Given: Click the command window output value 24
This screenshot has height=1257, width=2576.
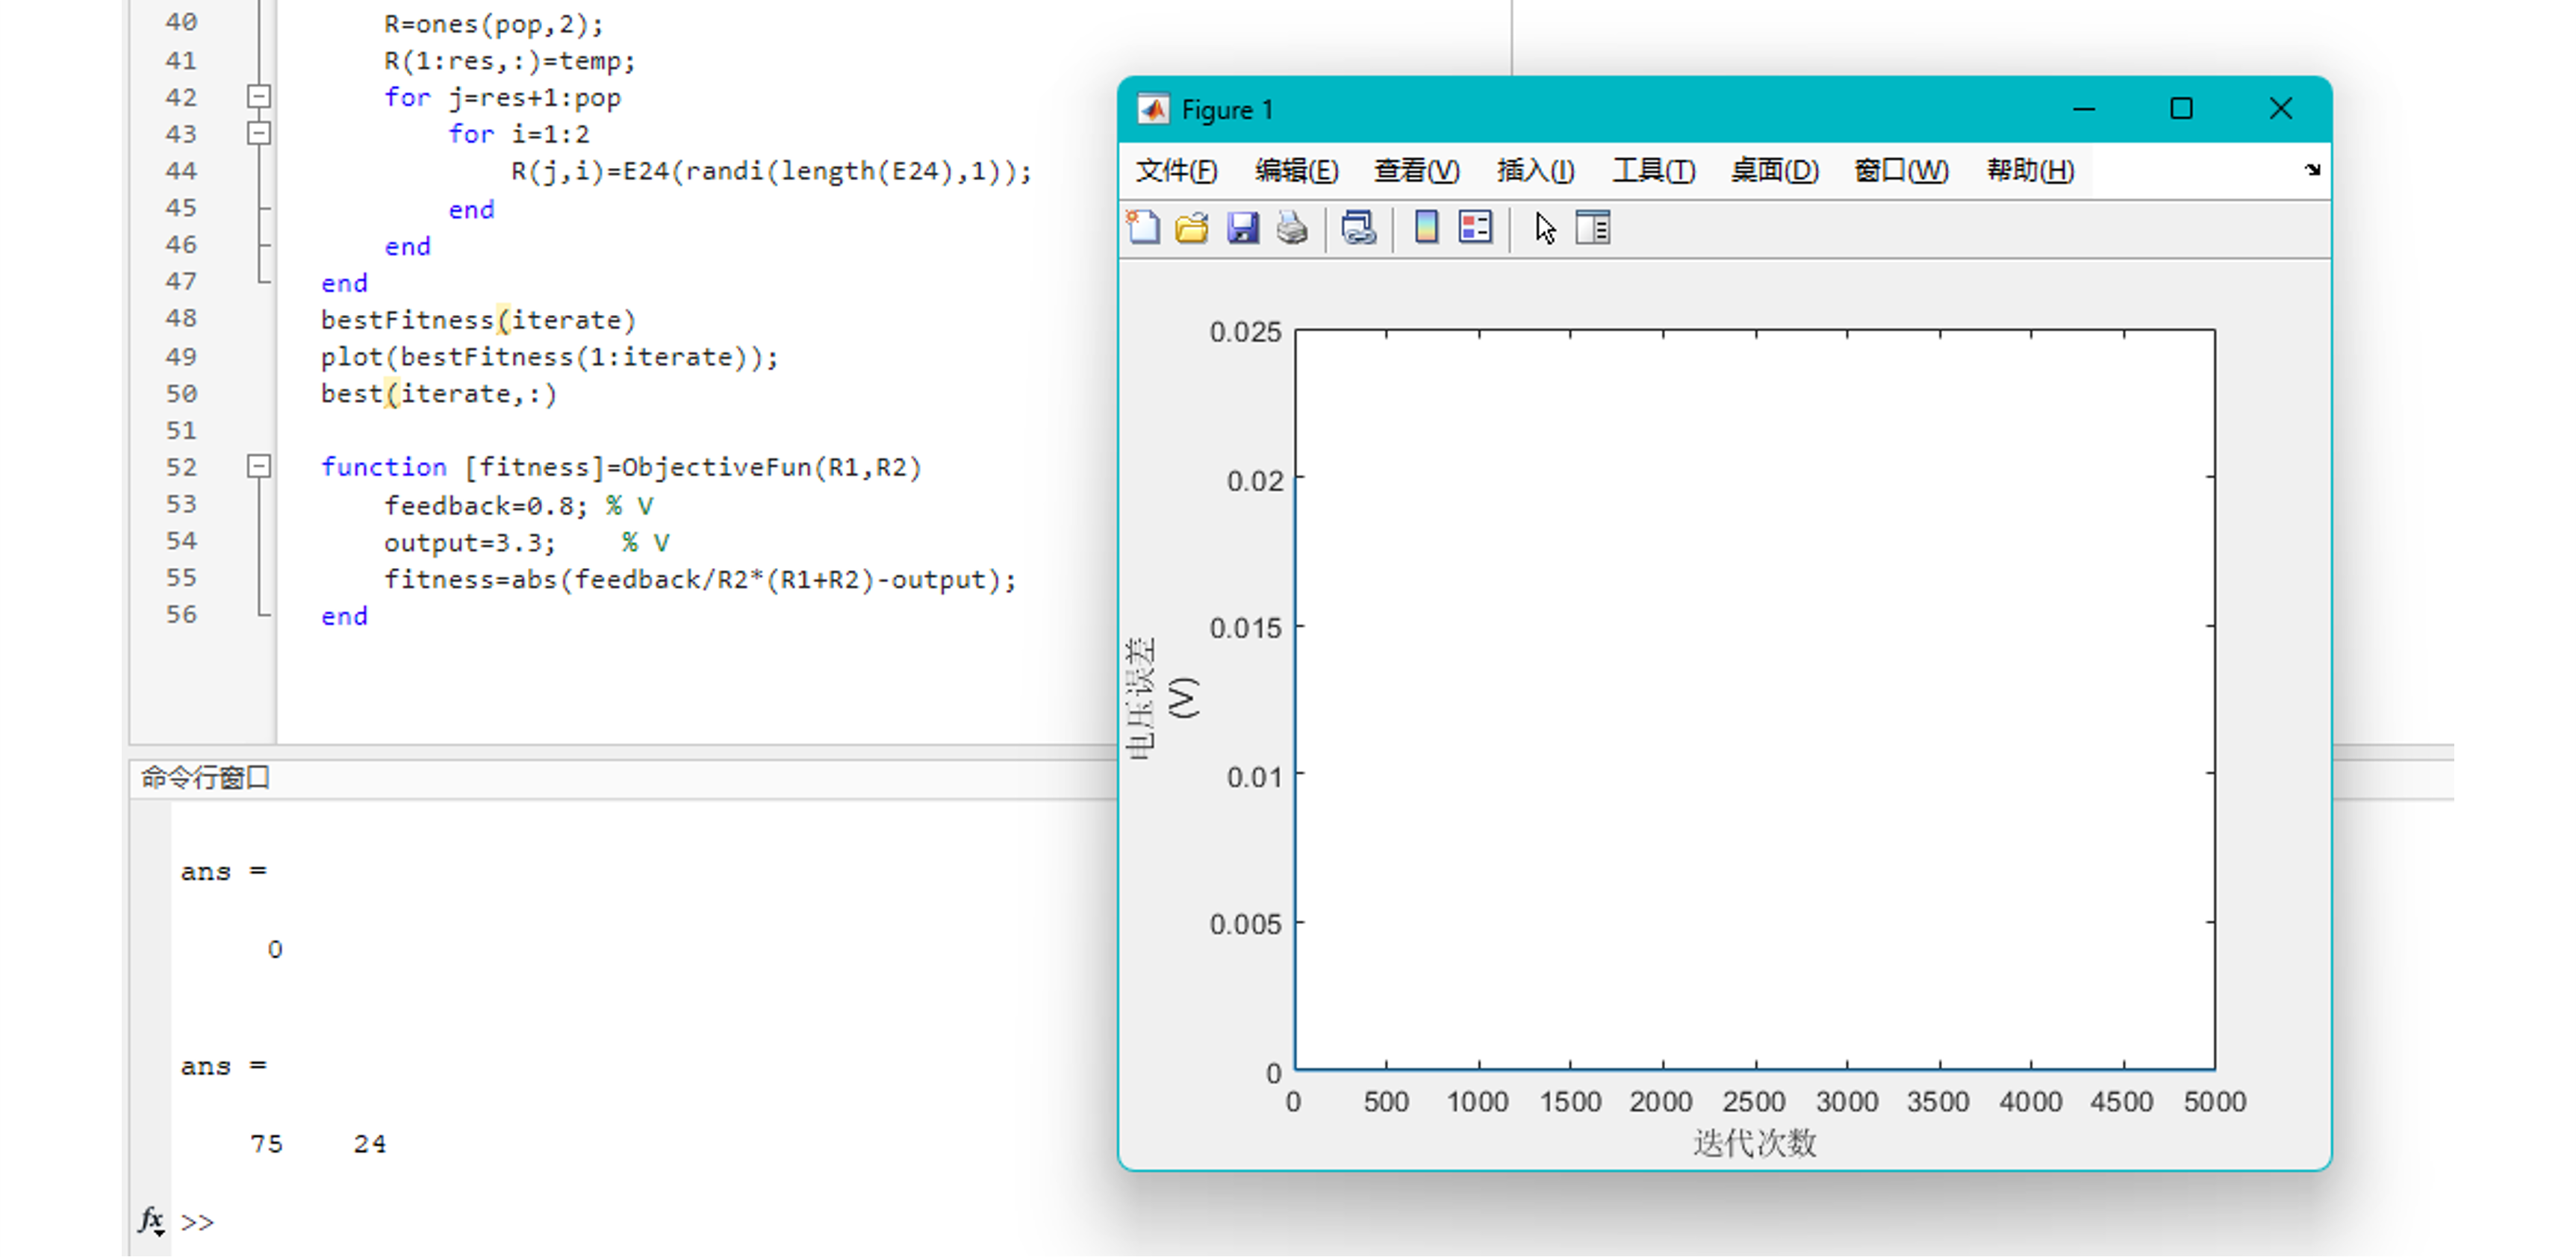Looking at the screenshot, I should (x=369, y=1143).
